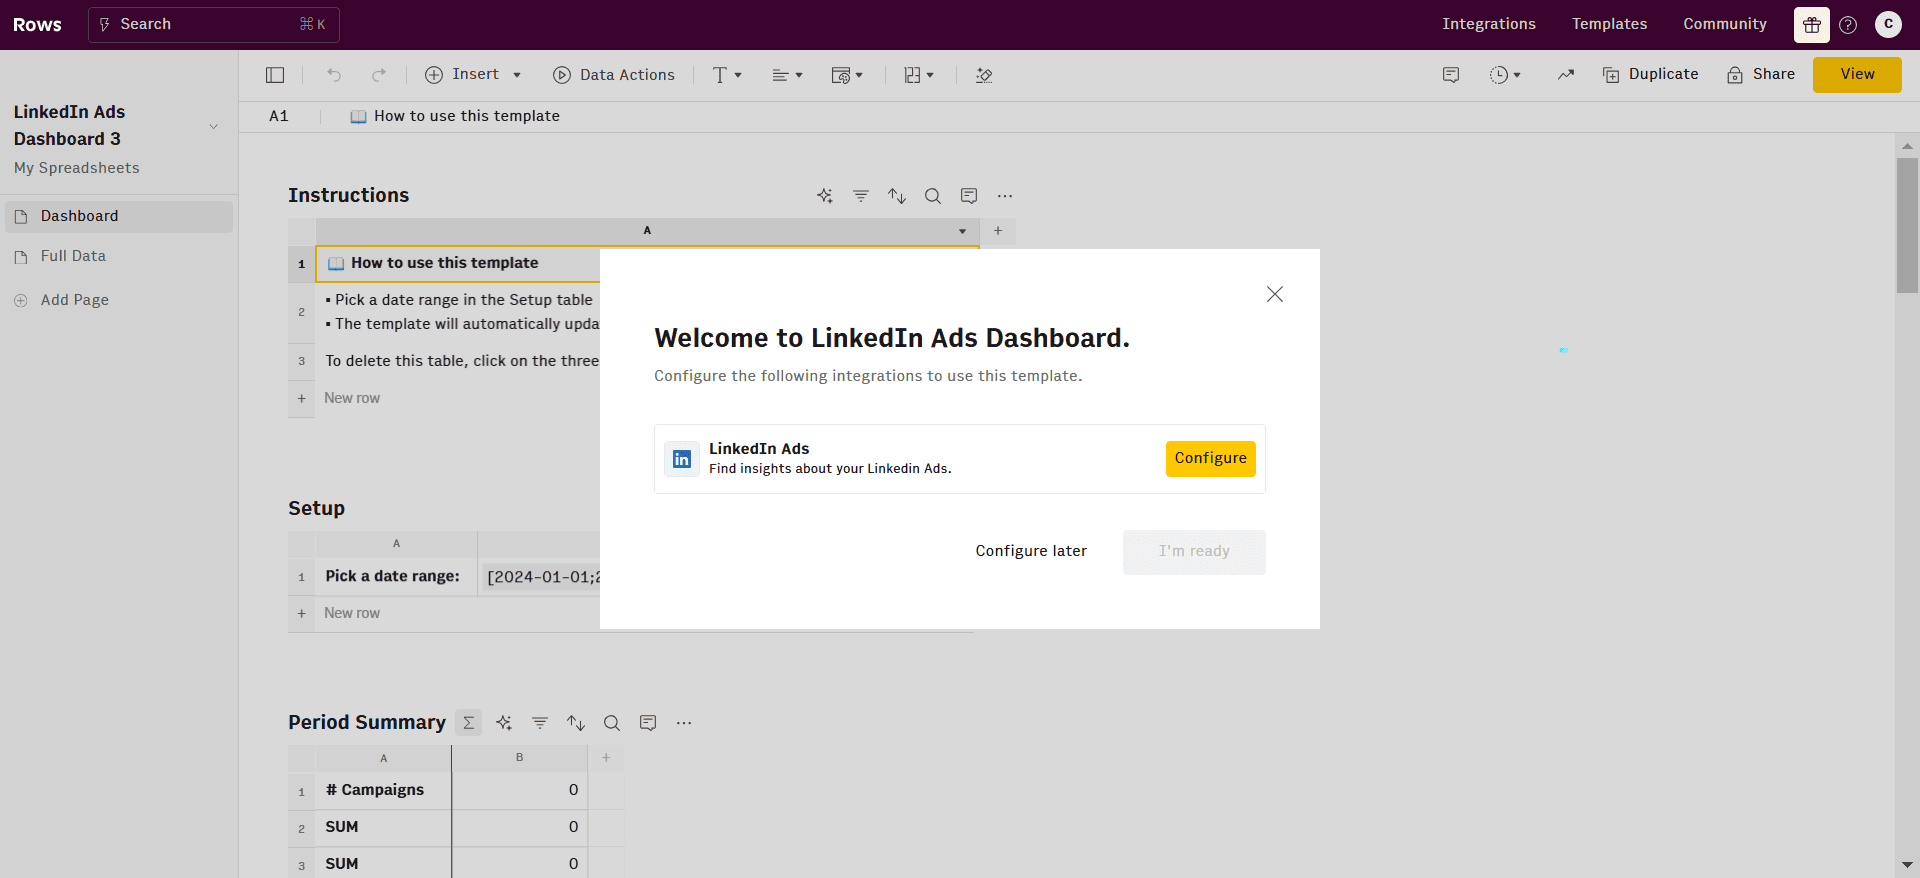Click the search icon for Period Summary
The image size is (1920, 878).
pyautogui.click(x=612, y=723)
